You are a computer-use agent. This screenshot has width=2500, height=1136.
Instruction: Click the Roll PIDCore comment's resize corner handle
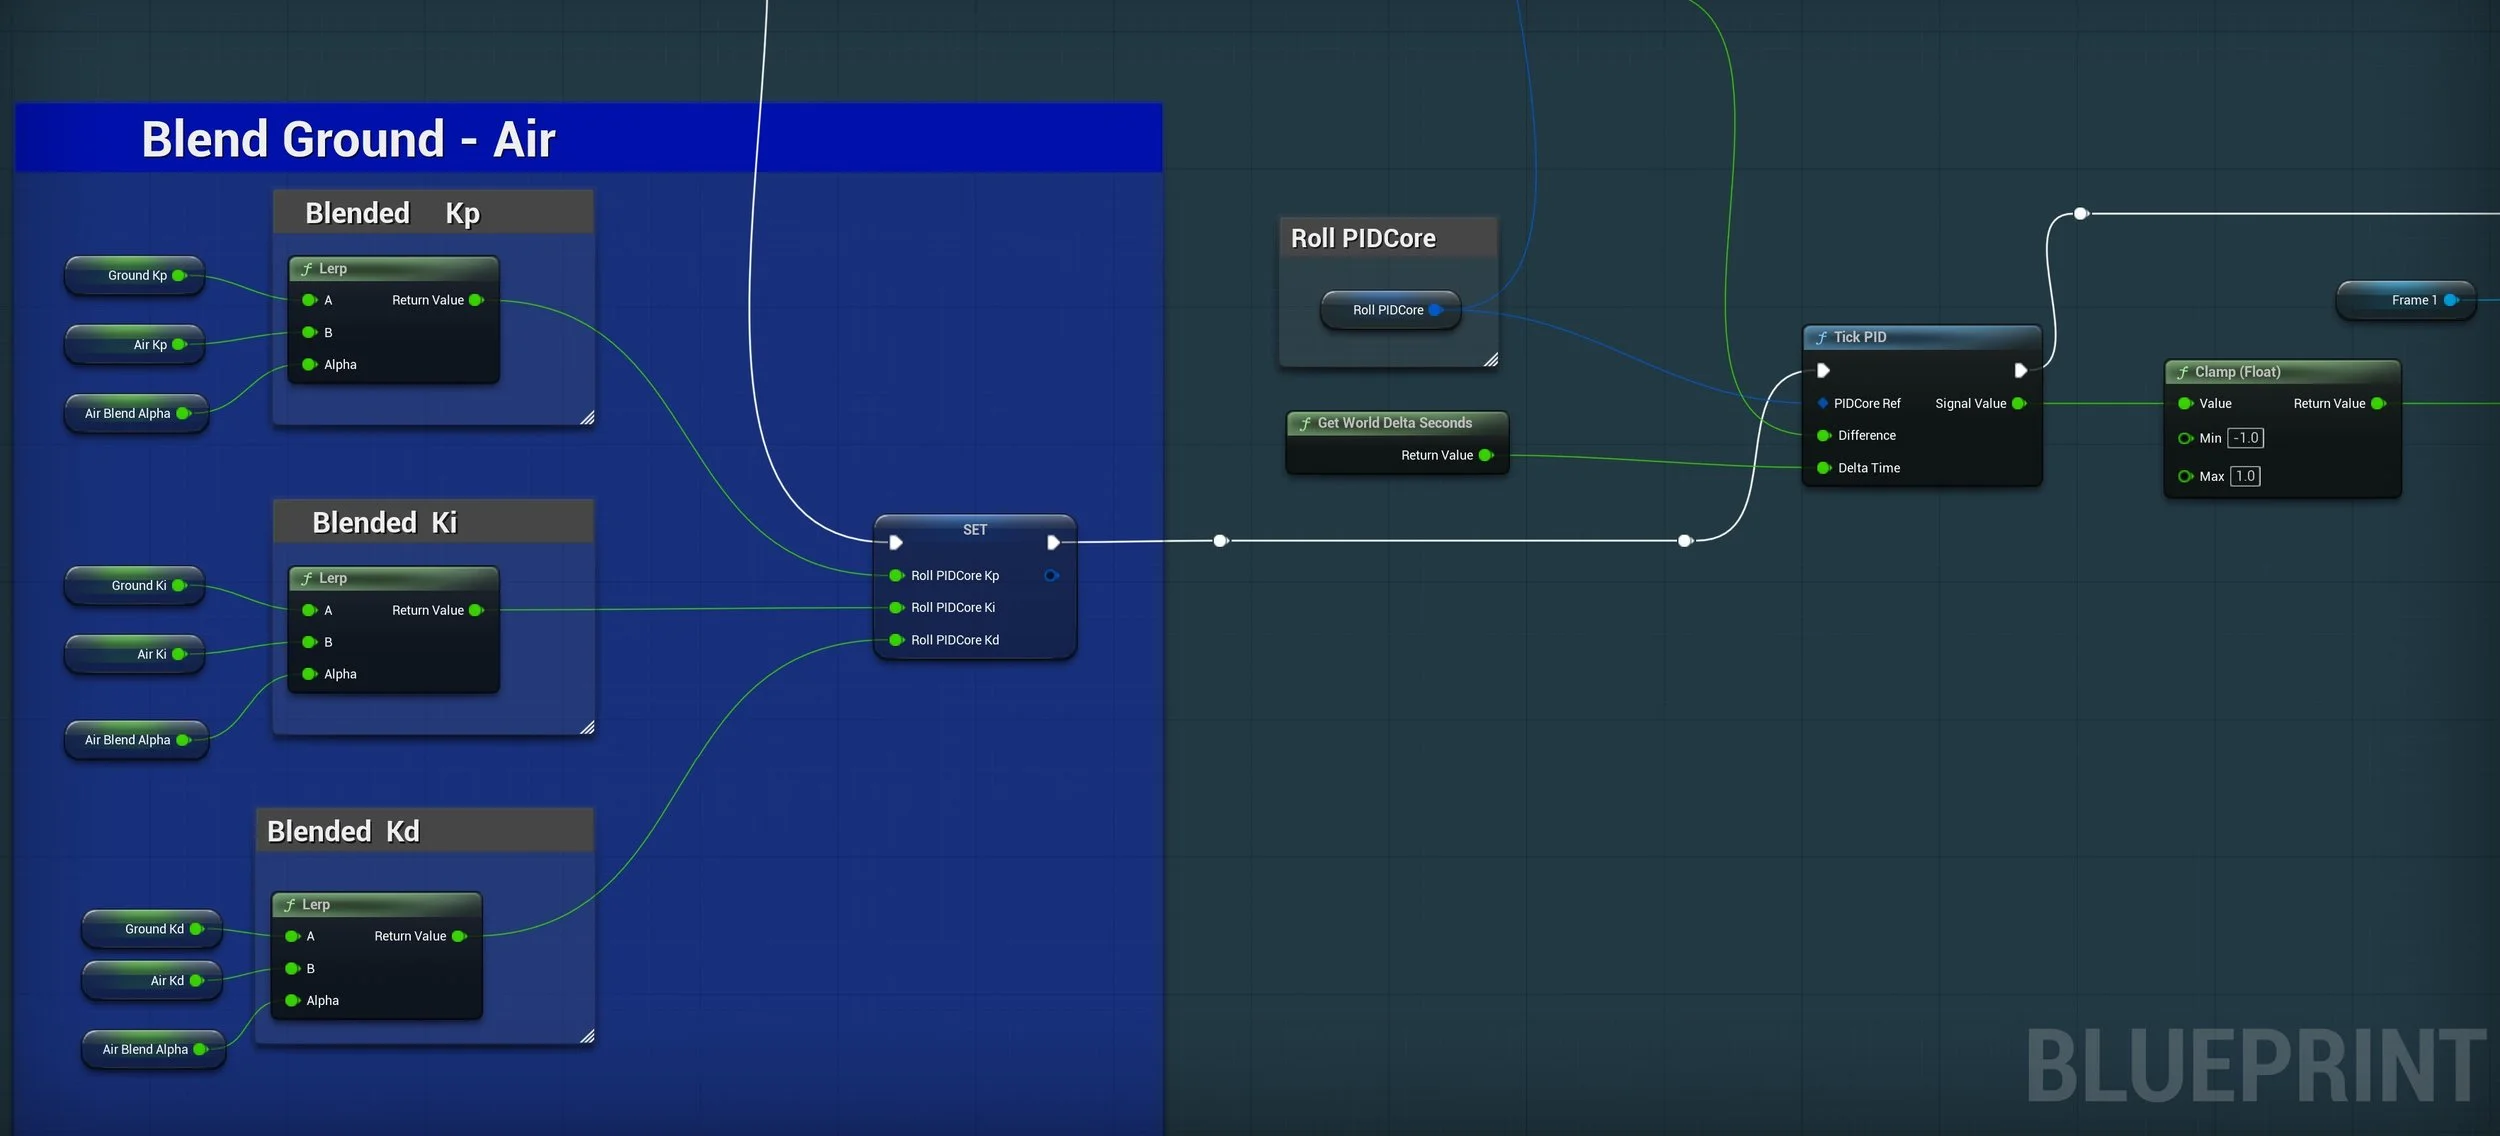[x=1490, y=360]
